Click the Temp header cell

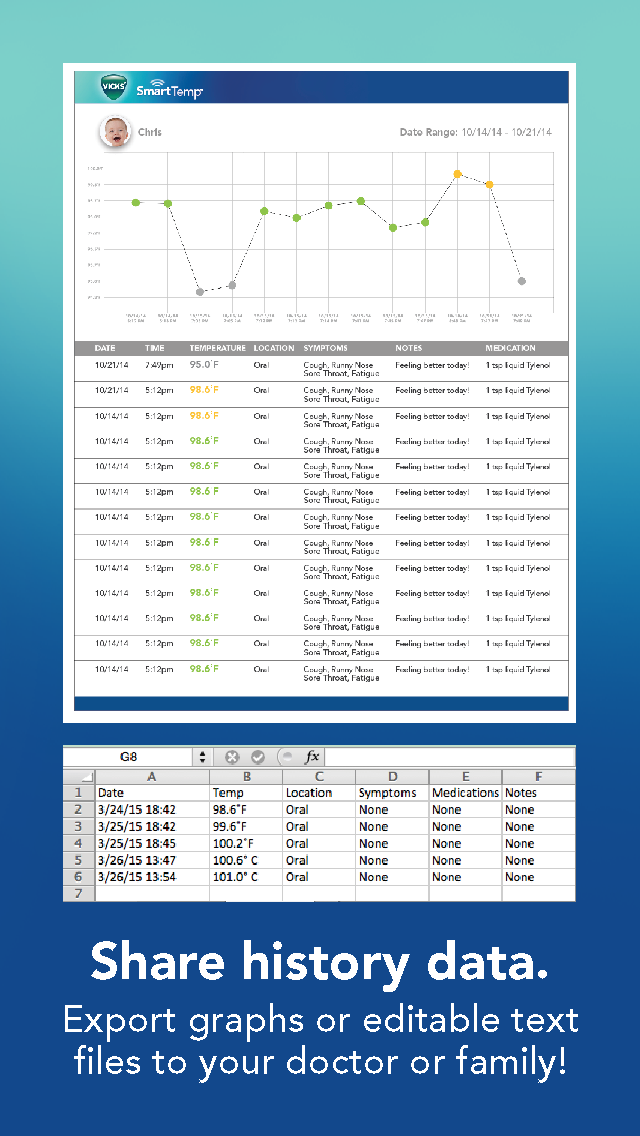pos(246,793)
